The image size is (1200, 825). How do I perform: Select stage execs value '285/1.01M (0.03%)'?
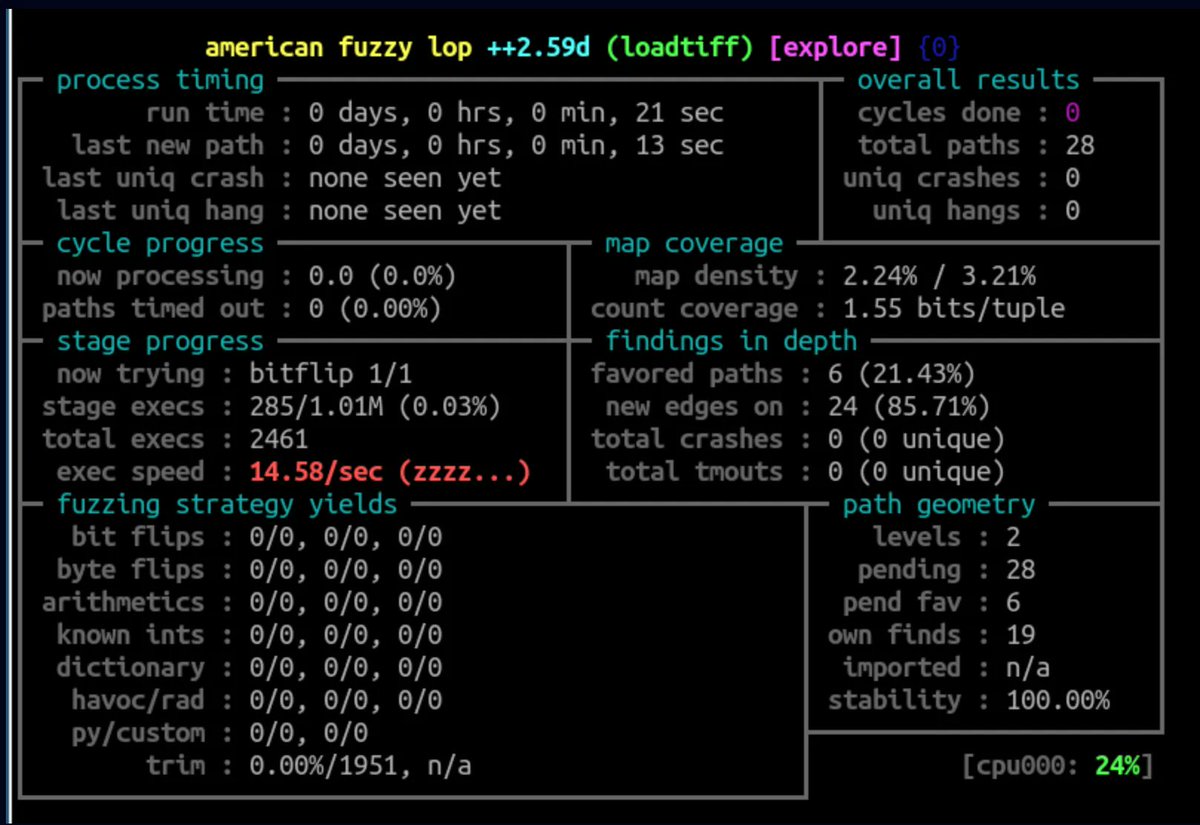(375, 407)
